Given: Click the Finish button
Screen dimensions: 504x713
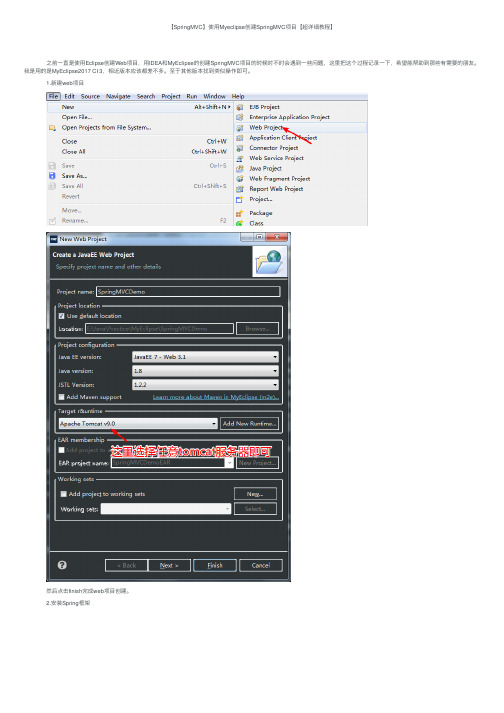Looking at the screenshot, I should [215, 565].
